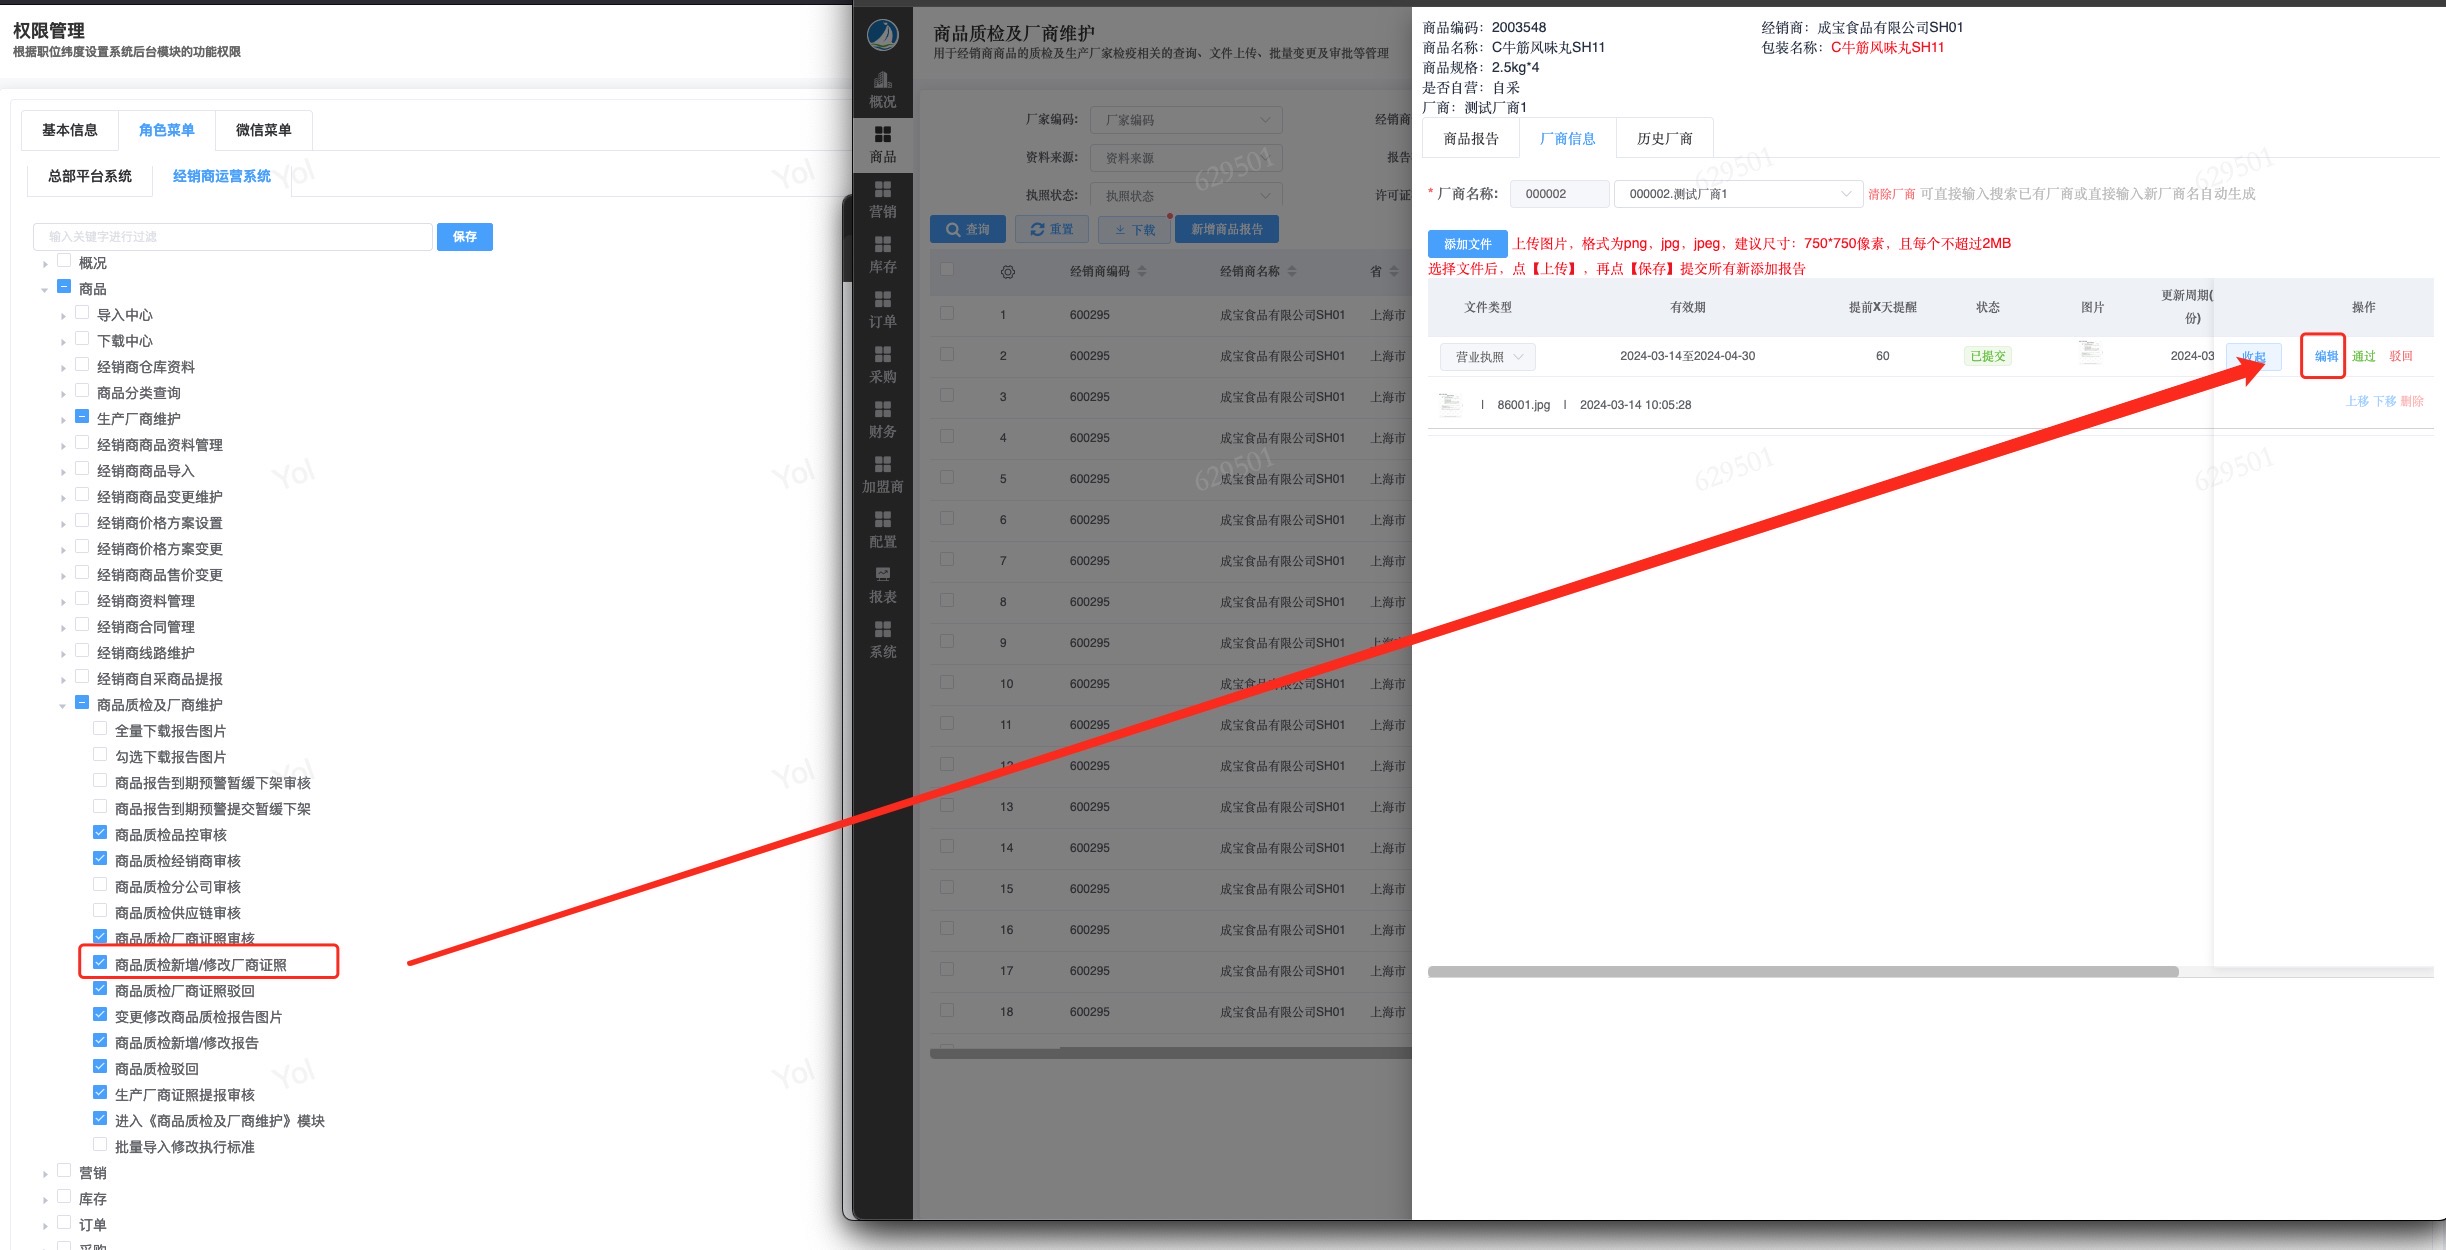The image size is (2446, 1250).
Task: Switch to the 微信菜单 tab
Action: [263, 130]
